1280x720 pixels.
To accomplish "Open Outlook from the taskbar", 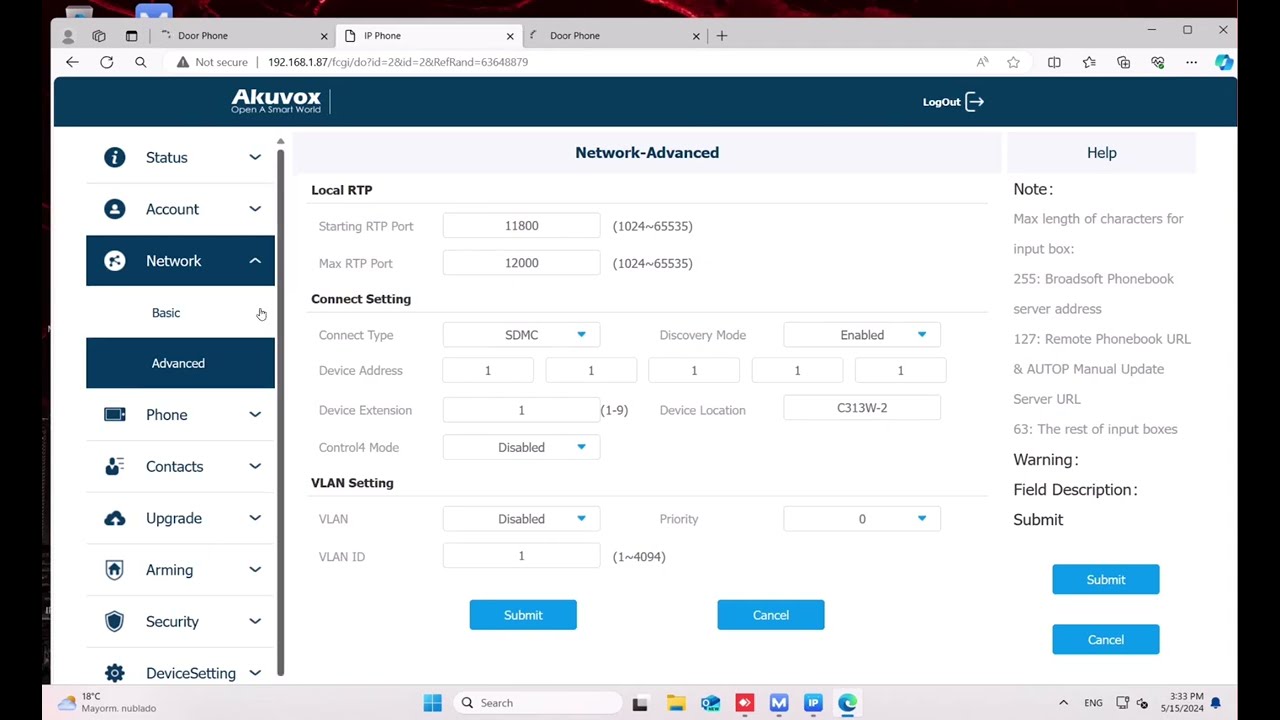I will point(710,703).
